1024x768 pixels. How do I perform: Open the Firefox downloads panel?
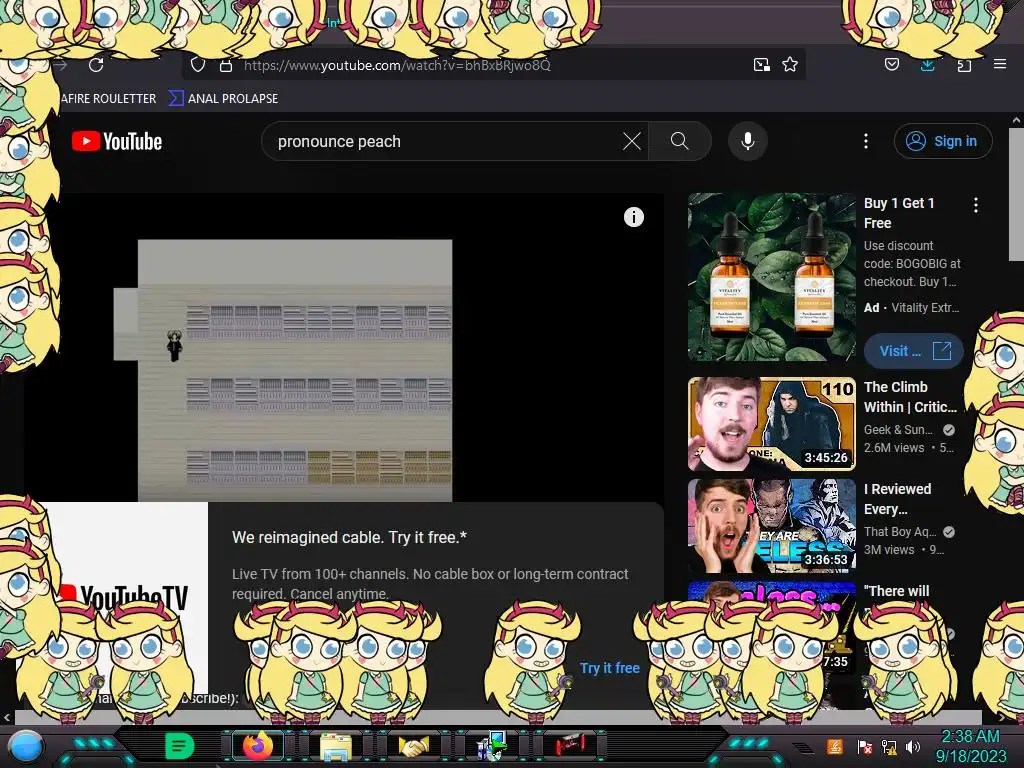927,65
